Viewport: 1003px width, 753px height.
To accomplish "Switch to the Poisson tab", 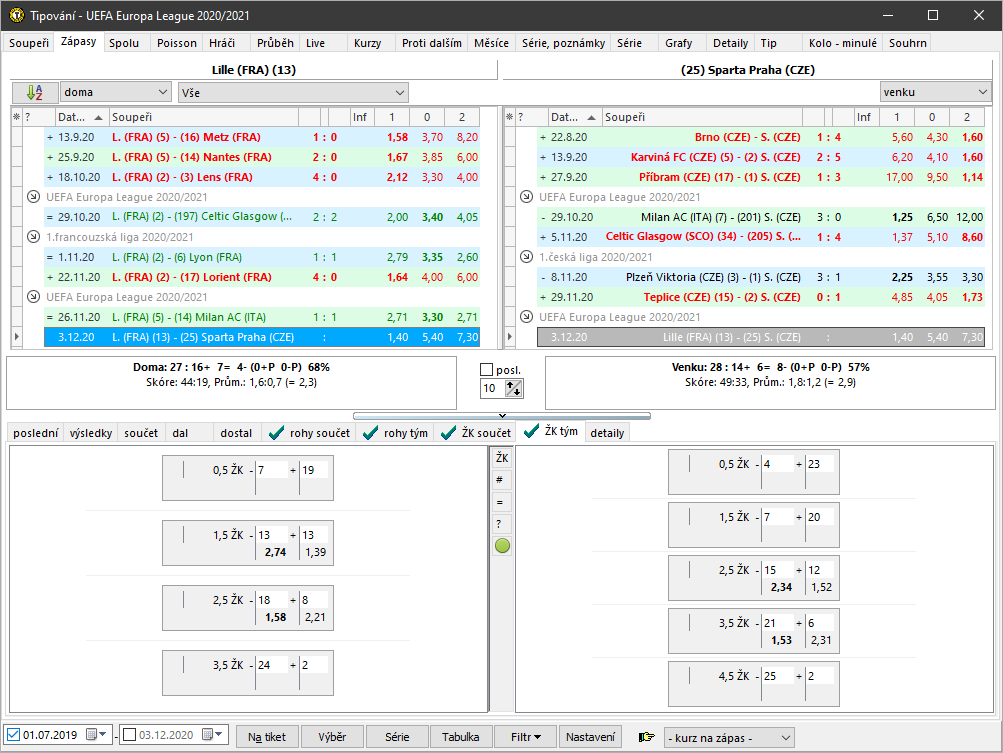I will tap(177, 43).
